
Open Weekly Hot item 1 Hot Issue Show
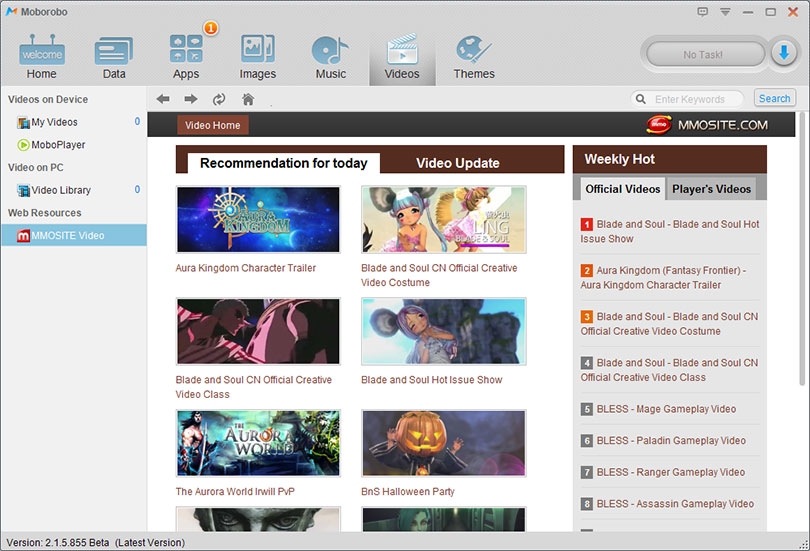(670, 231)
